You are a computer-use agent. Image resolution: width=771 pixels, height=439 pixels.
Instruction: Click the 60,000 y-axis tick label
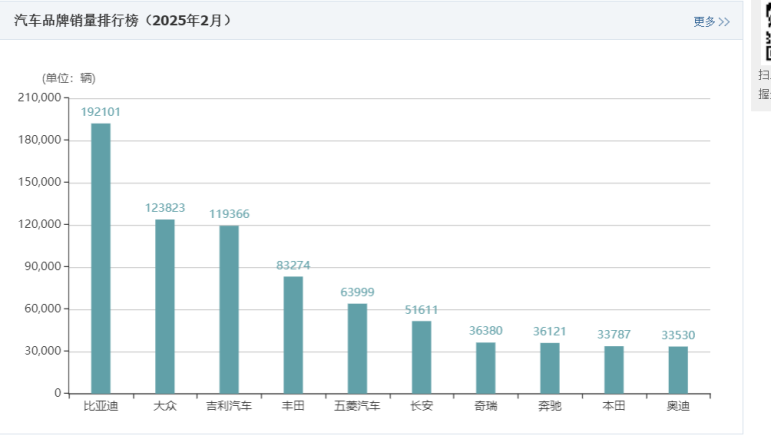click(43, 309)
